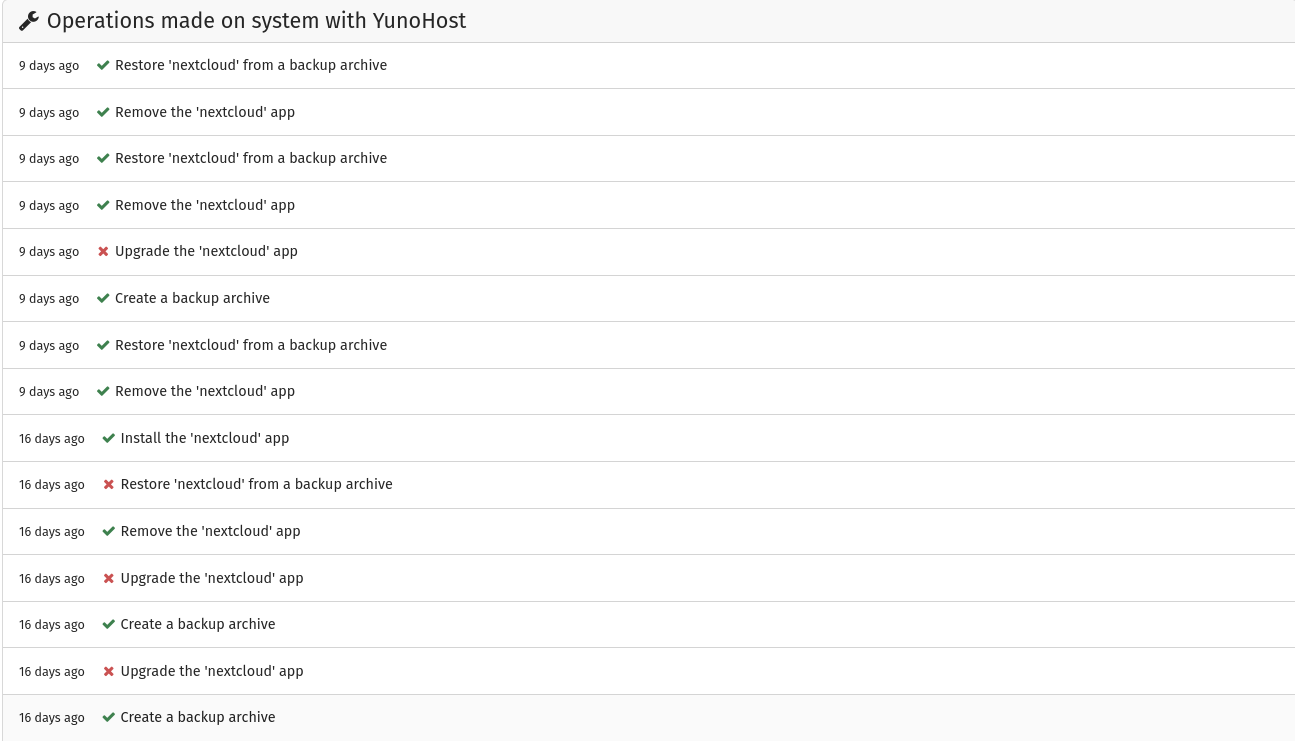Open the 9-days-ago Create a backup archive entry
The width and height of the screenshot is (1295, 741).
click(192, 298)
